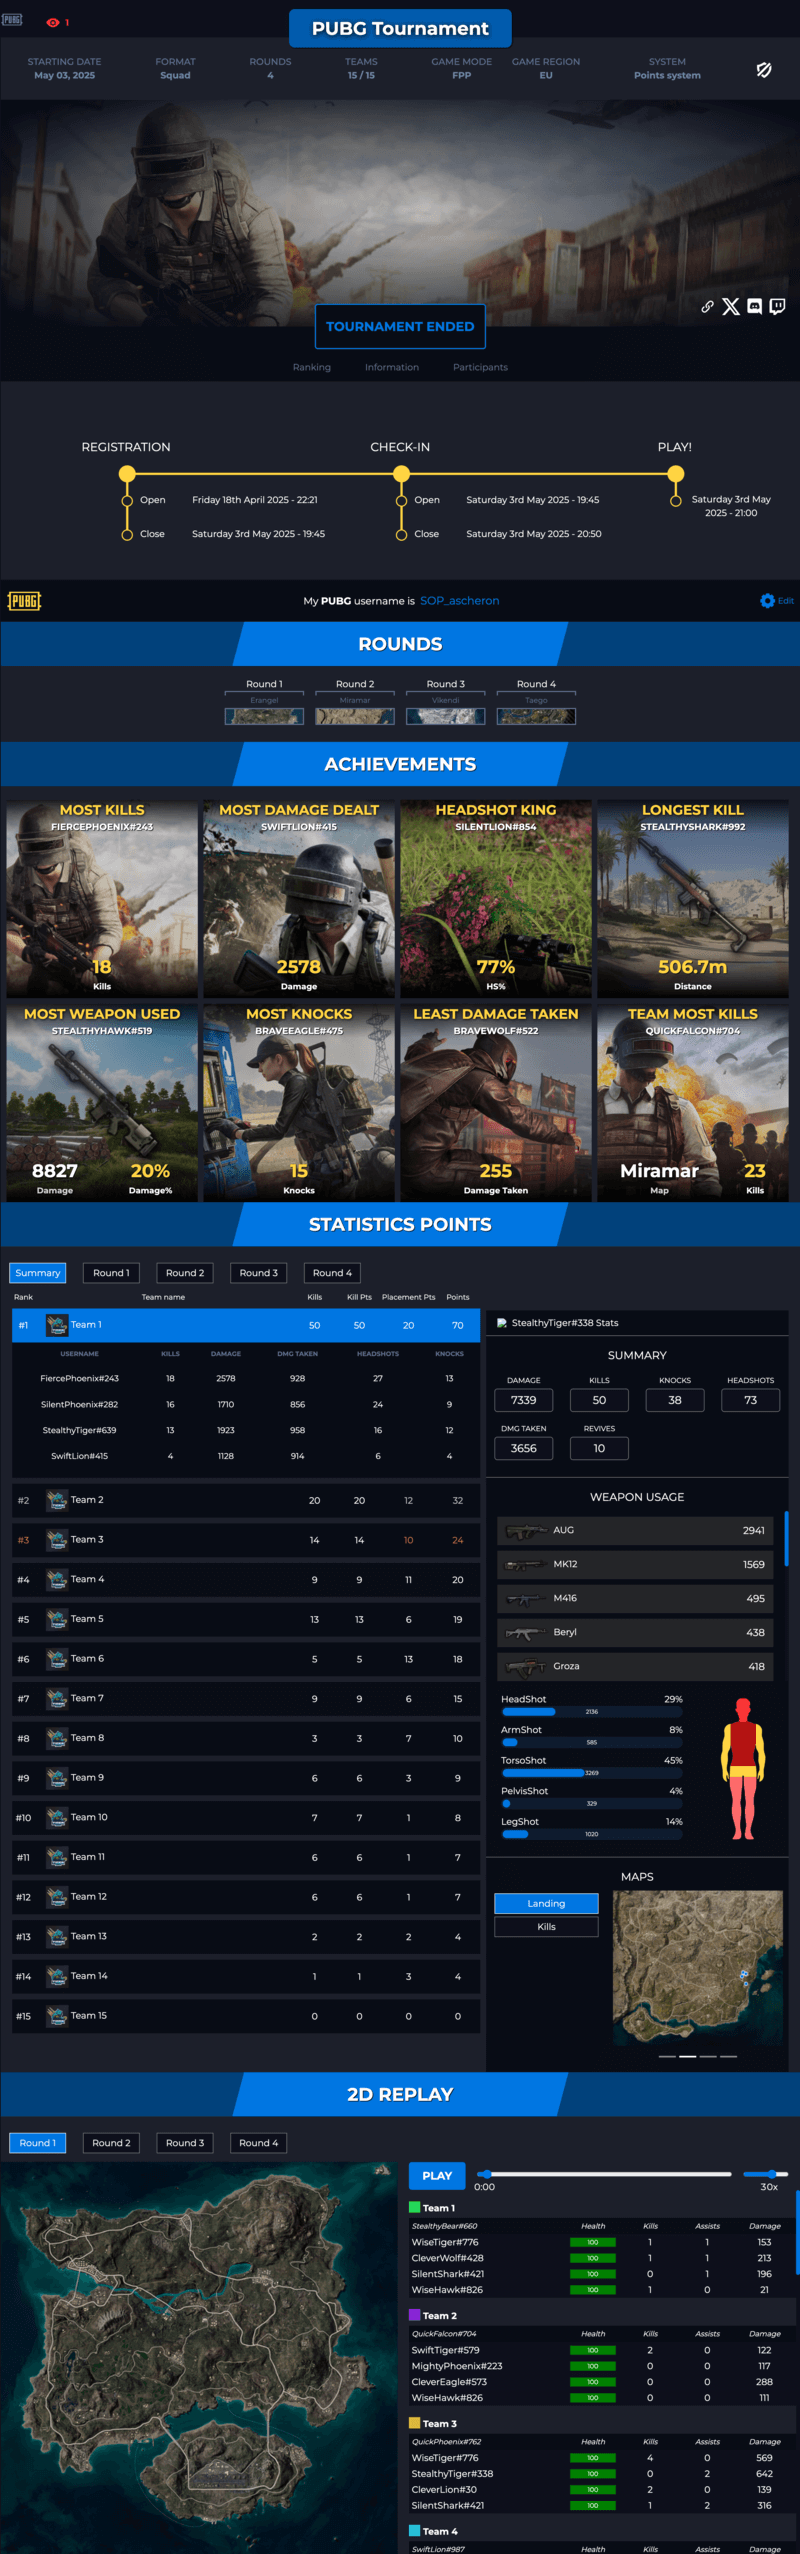The height and width of the screenshot is (2554, 800).
Task: Expand Team 3 ranking row
Action: pyautogui.click(x=246, y=1540)
